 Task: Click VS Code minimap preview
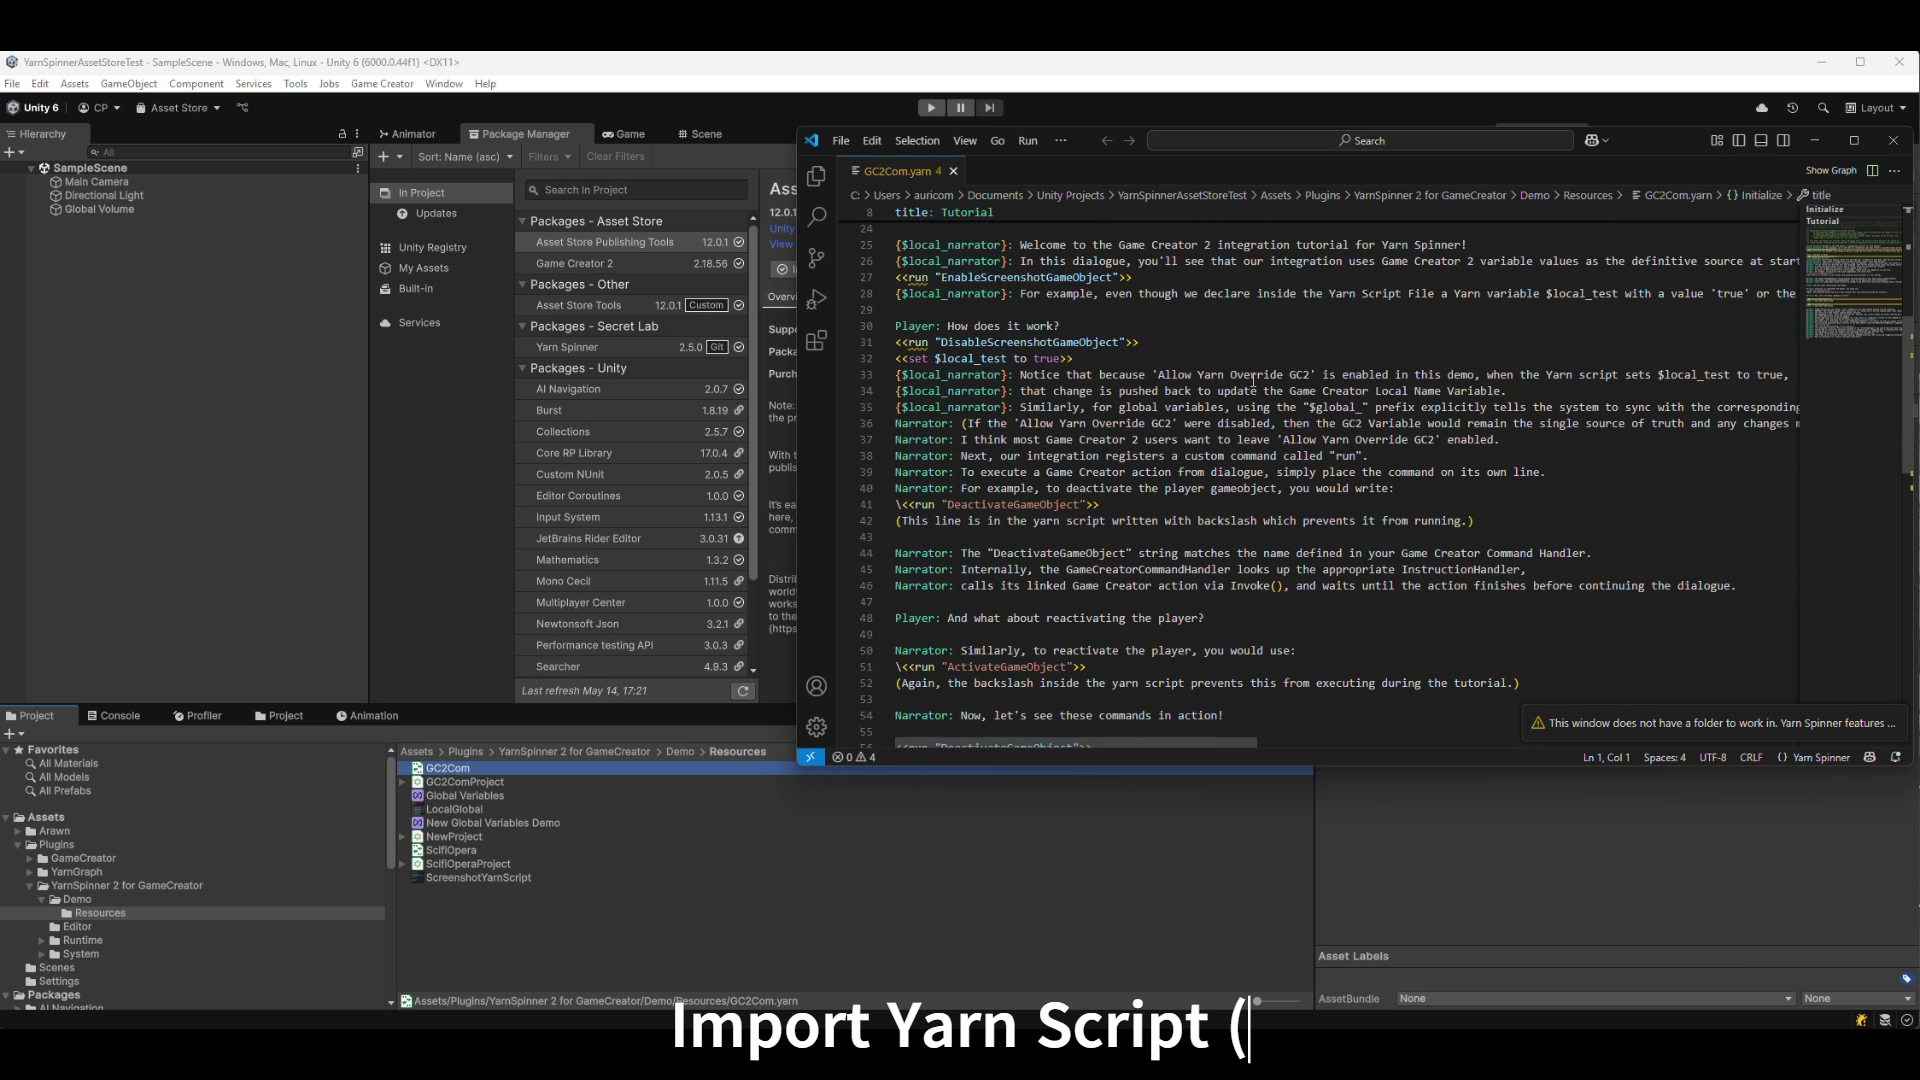pos(1851,273)
